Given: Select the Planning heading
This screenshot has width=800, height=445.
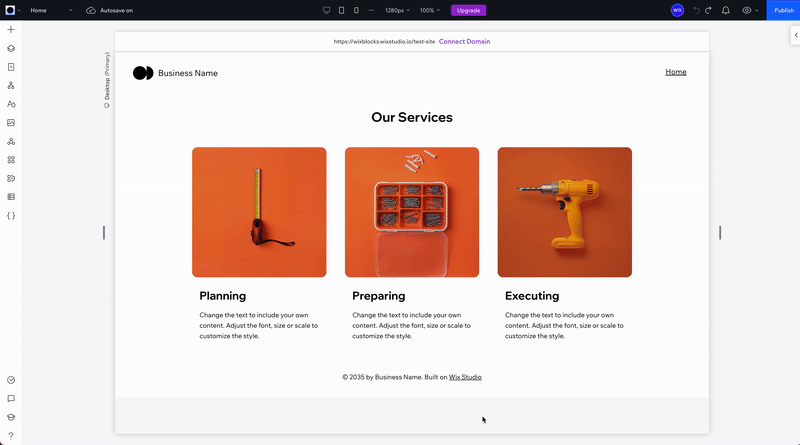Looking at the screenshot, I should click(x=222, y=296).
